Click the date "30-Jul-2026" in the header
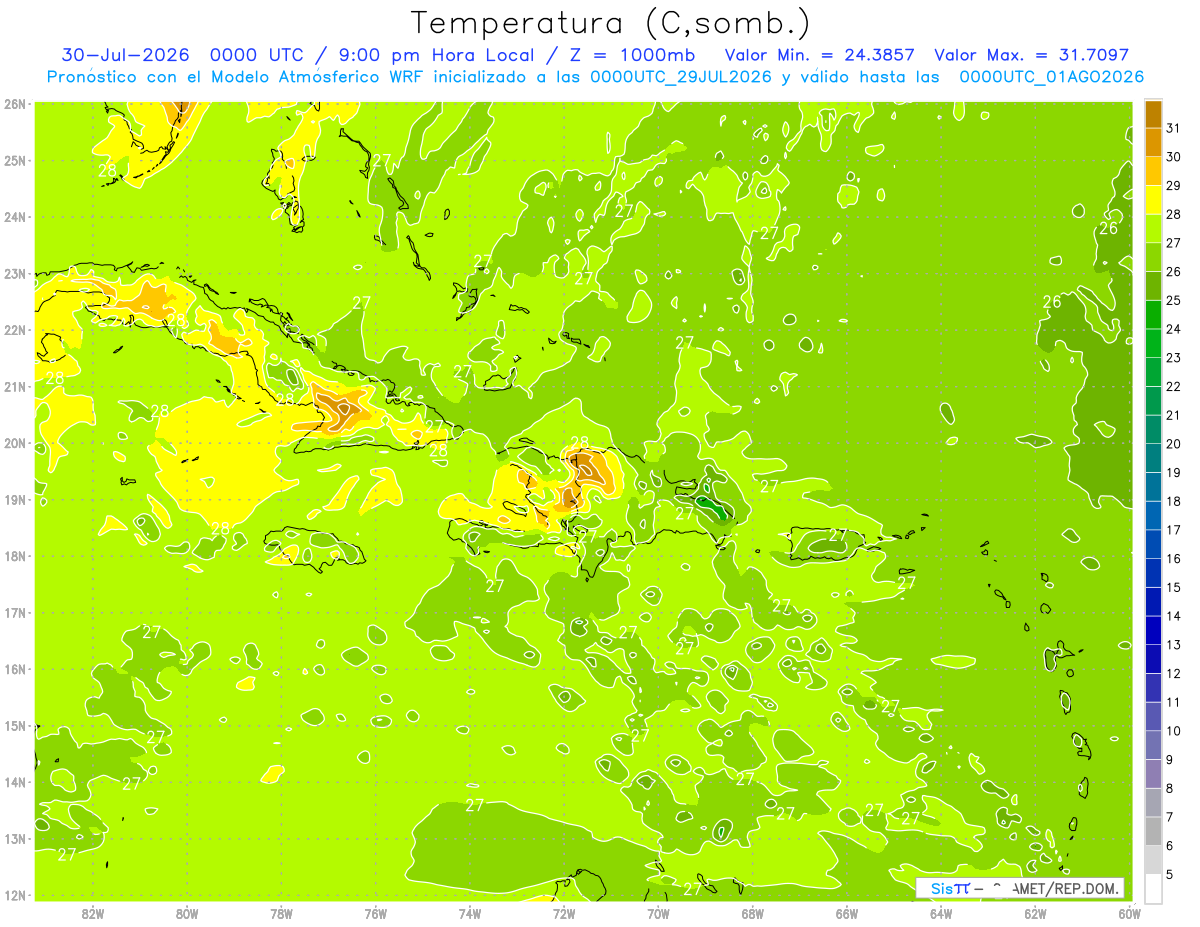 point(126,55)
